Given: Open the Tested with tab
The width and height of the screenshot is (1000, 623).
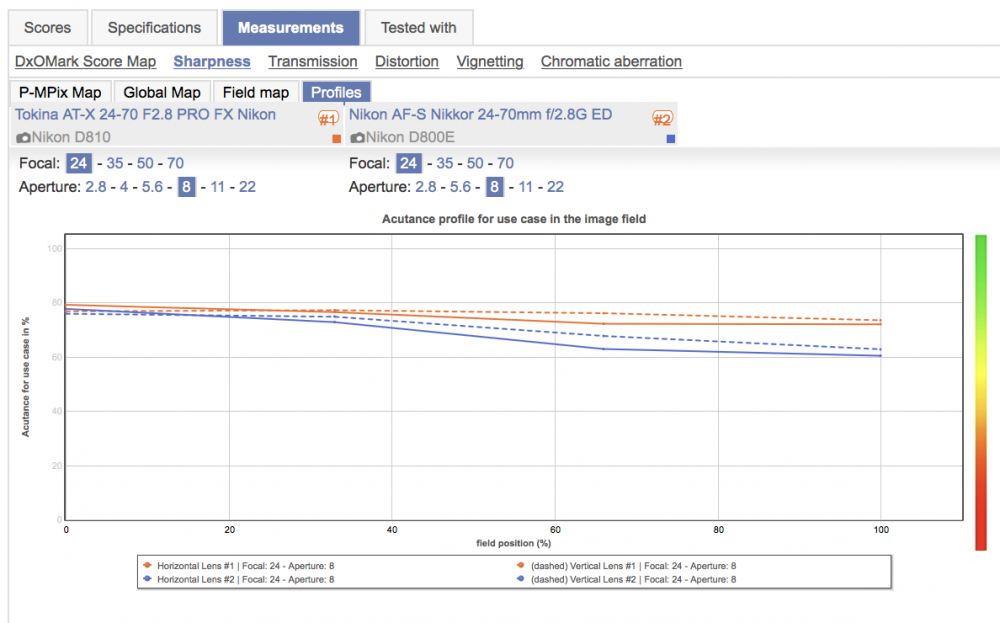Looking at the screenshot, I should coord(418,28).
